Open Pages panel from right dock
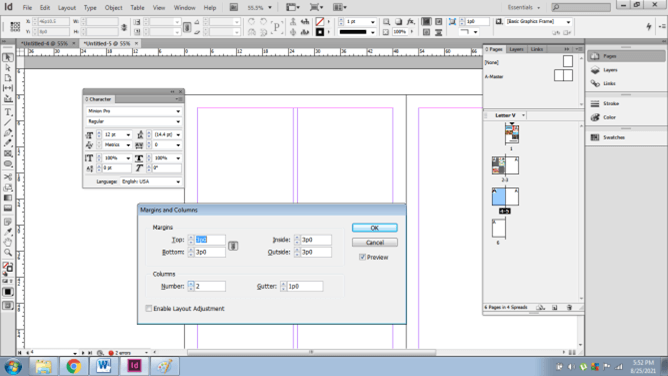 point(626,56)
